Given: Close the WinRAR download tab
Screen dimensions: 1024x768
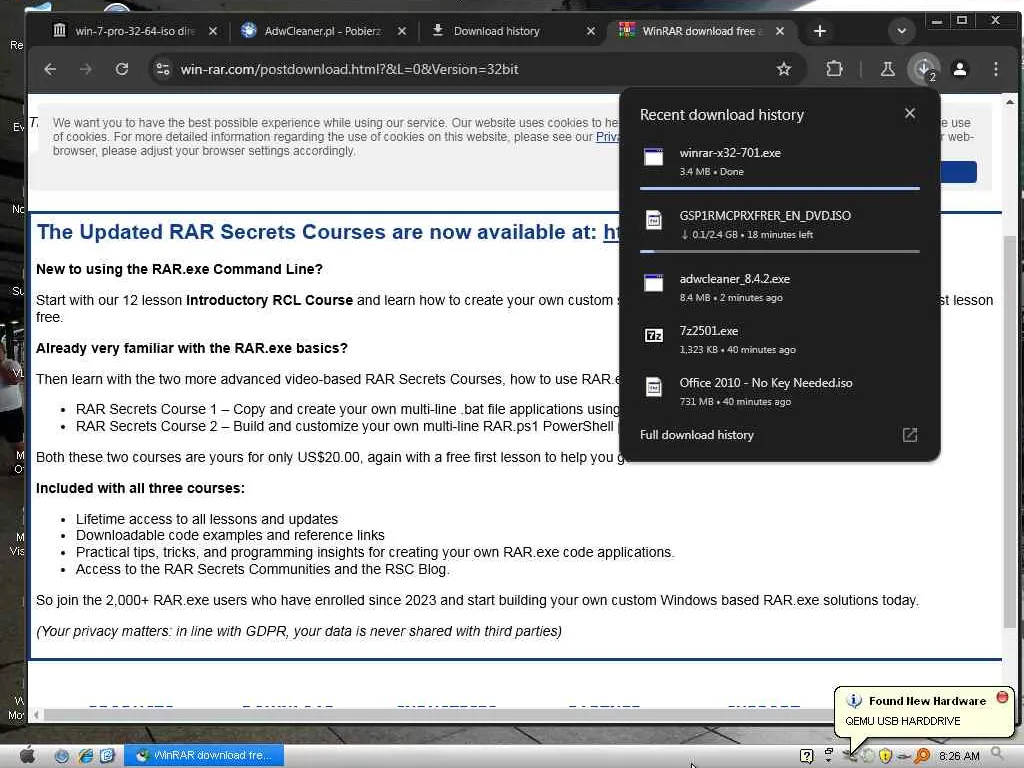Looking at the screenshot, I should pos(779,31).
